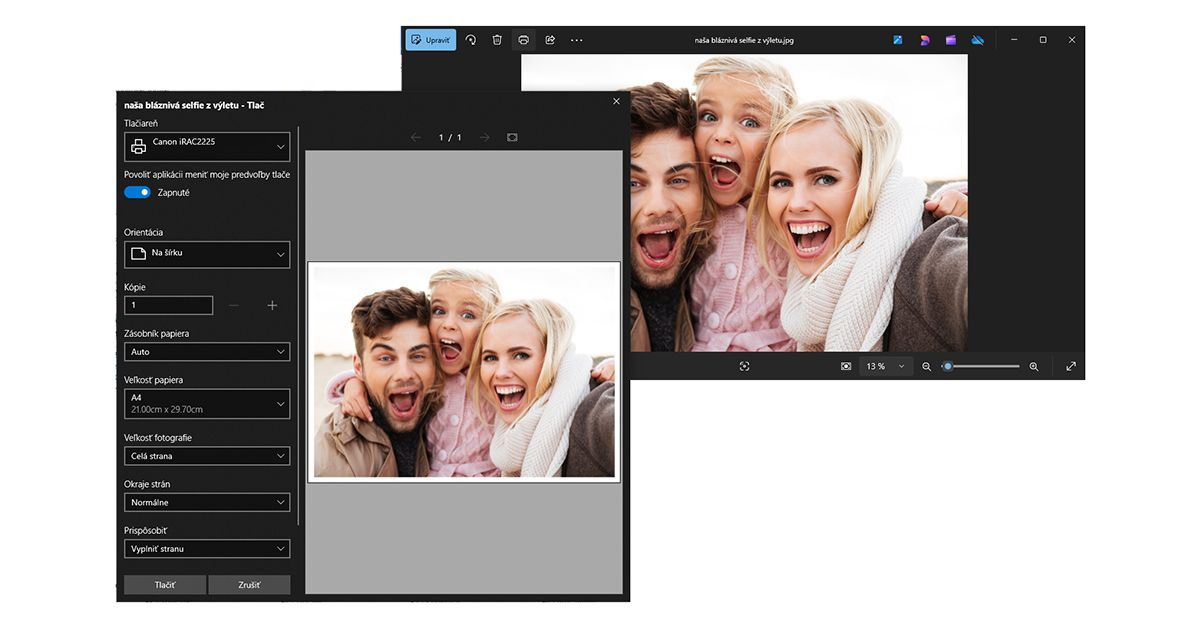Minimize the Photos window
Viewport: 1200px width, 630px height.
pyautogui.click(x=1014, y=40)
